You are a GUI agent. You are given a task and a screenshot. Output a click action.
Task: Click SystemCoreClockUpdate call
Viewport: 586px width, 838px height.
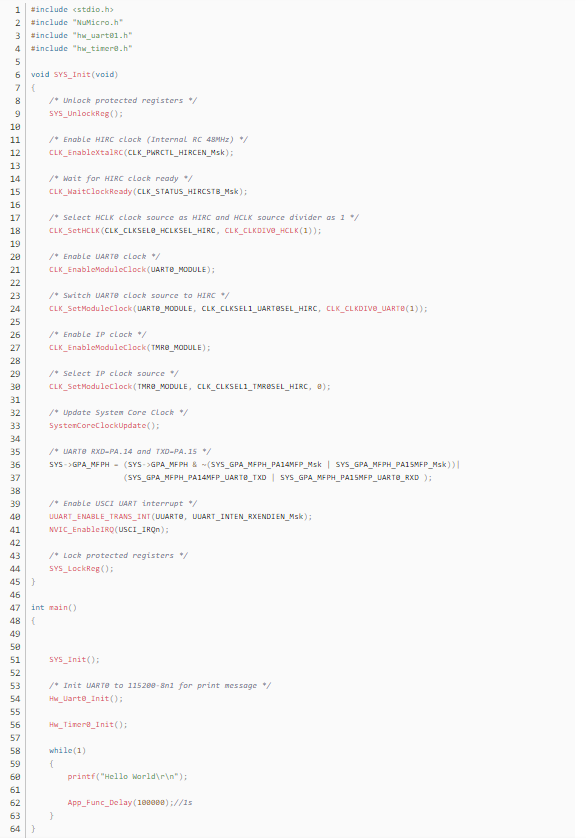coord(98,426)
